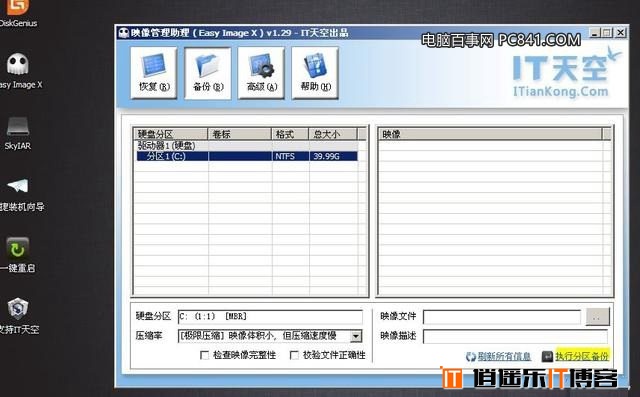Select the 驱动器1 (硬盘) tree row
The height and width of the screenshot is (397, 640).
(247, 146)
